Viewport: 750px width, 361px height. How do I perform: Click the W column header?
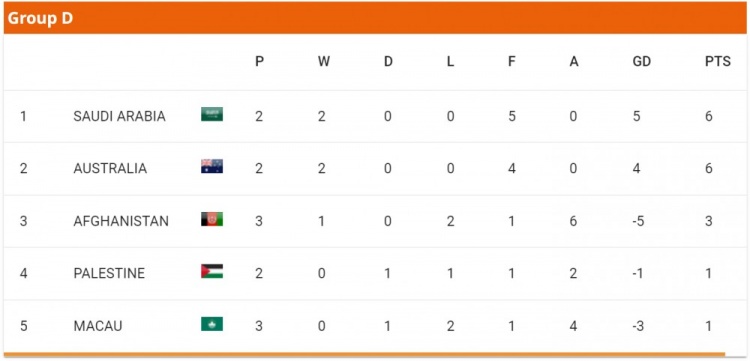pos(324,61)
